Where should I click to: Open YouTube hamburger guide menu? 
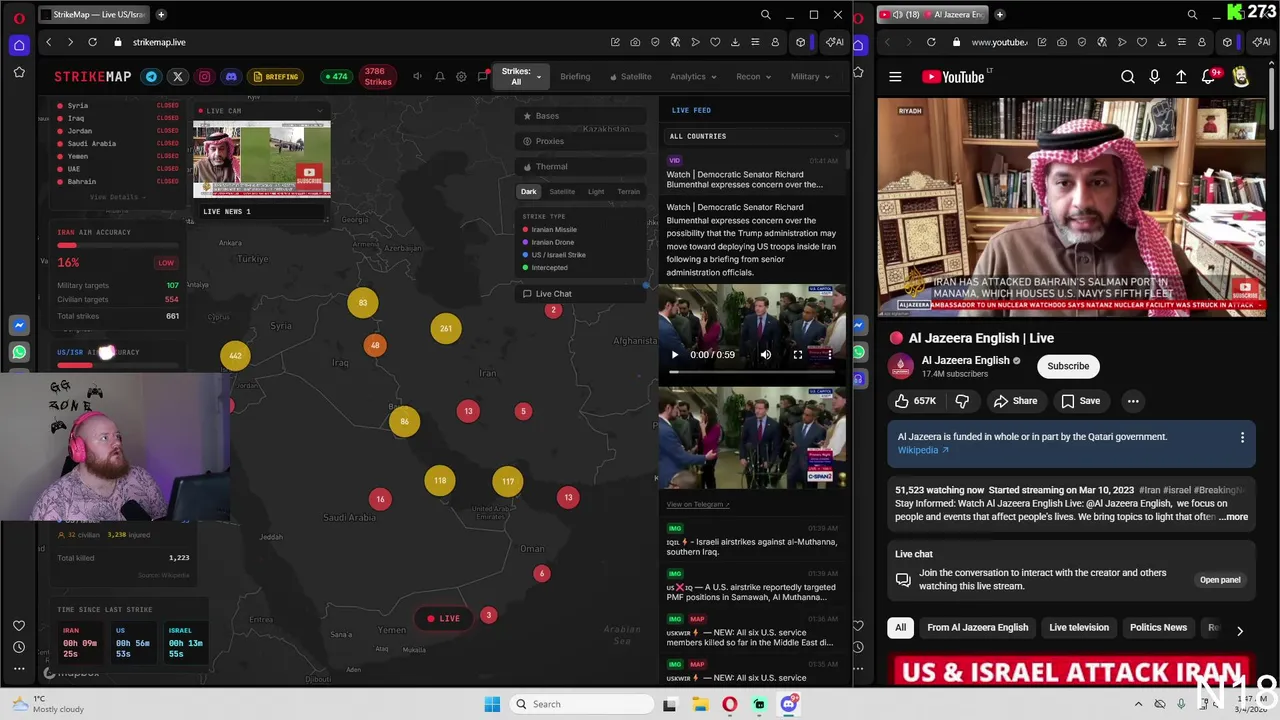pos(895,77)
